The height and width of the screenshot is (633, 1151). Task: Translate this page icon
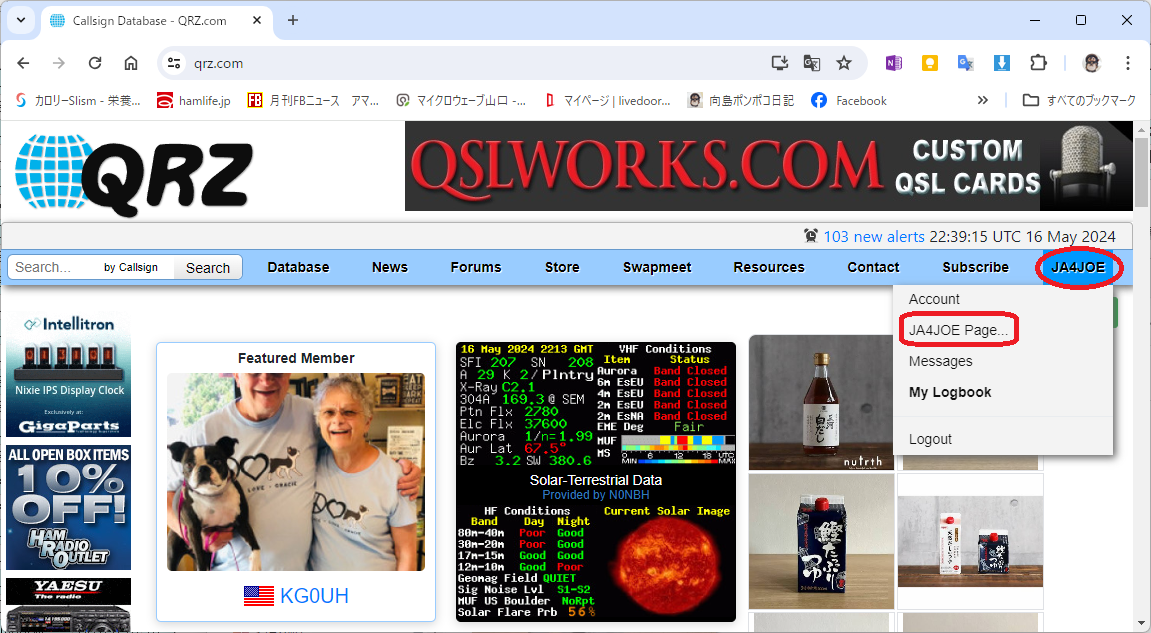coord(812,63)
